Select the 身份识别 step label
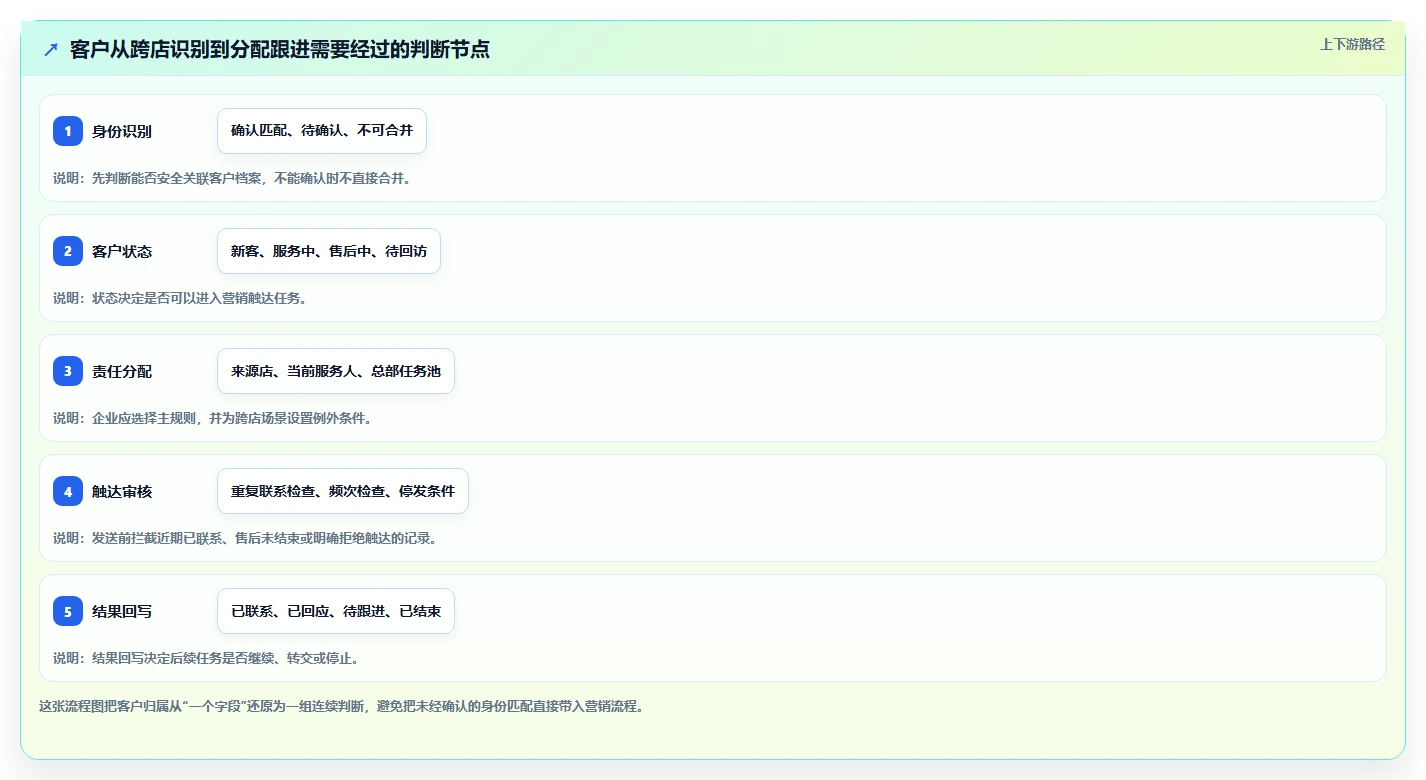 122,131
